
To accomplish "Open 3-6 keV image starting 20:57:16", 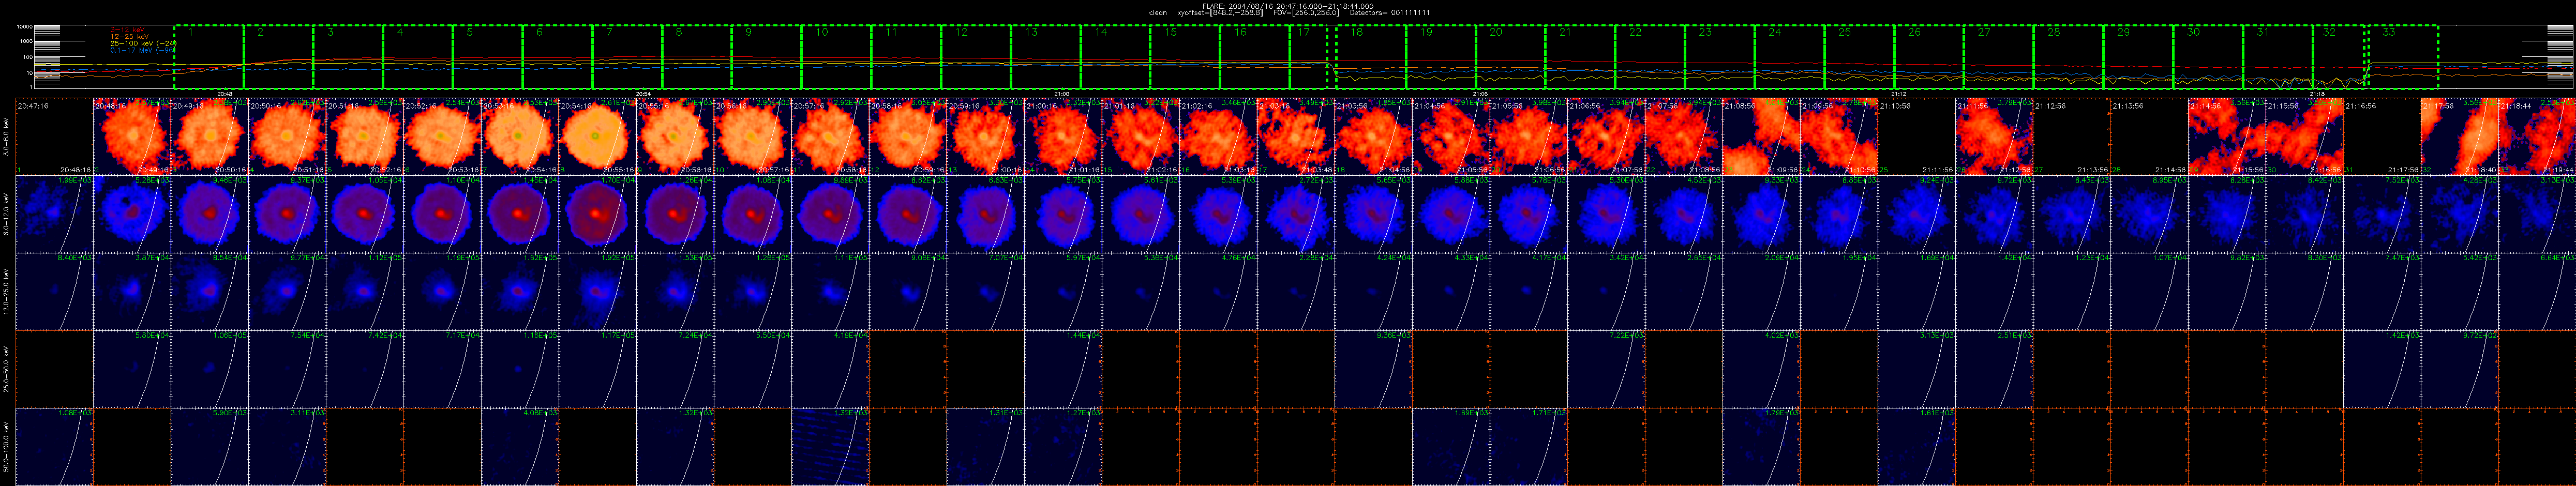I will point(830,137).
